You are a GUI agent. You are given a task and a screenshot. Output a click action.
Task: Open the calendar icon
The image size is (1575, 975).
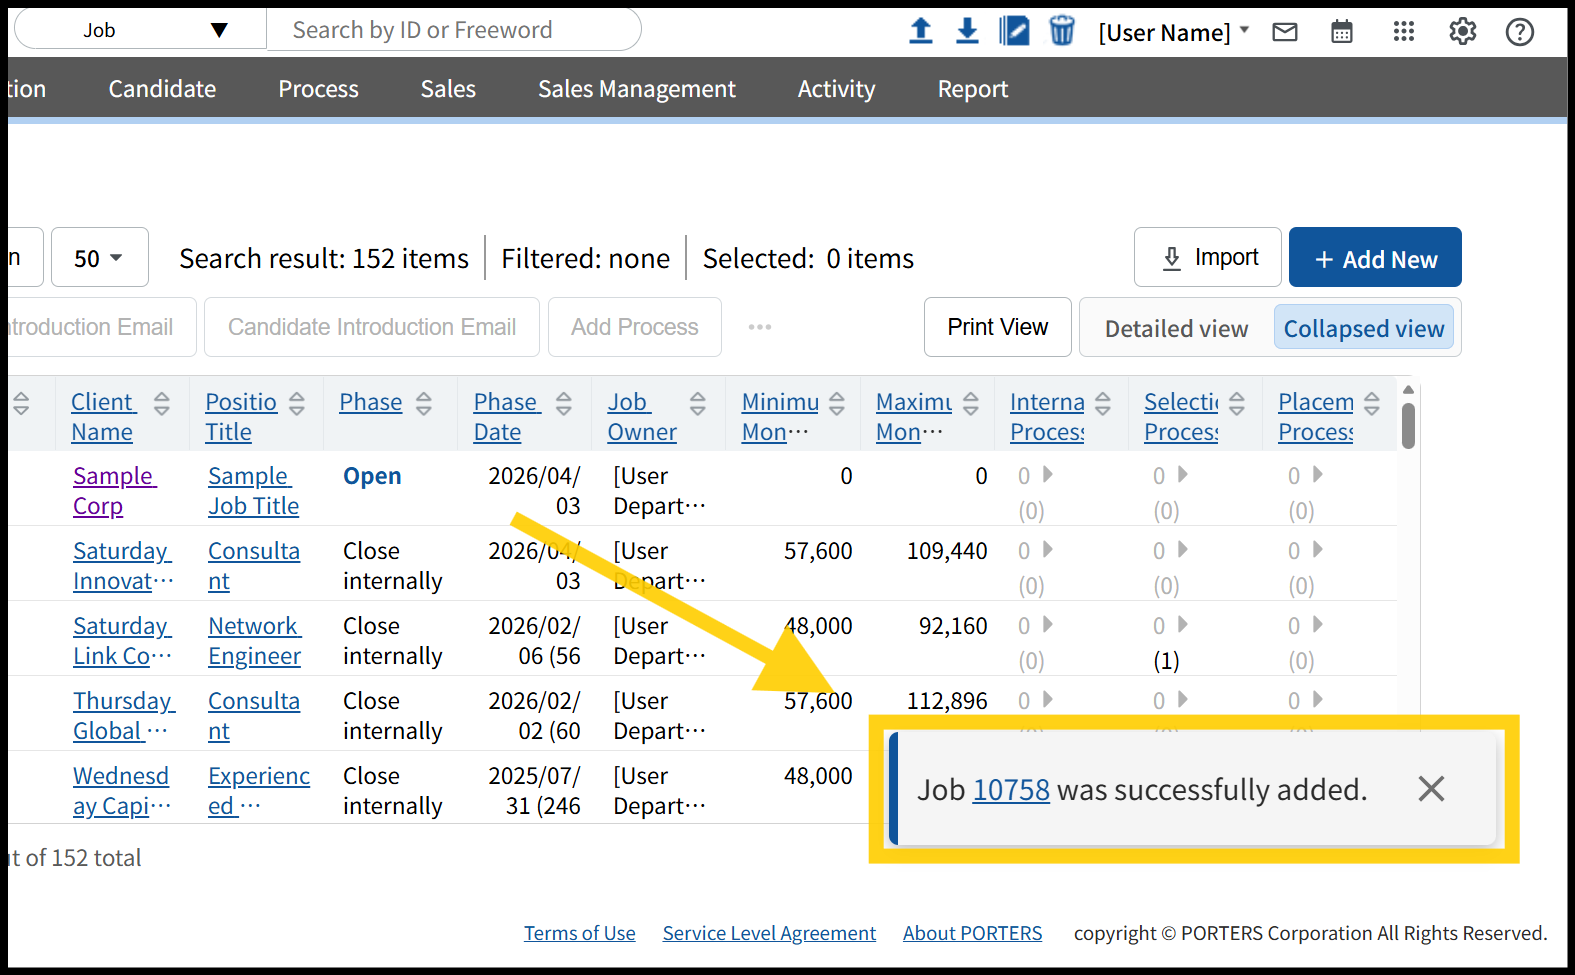(1341, 32)
